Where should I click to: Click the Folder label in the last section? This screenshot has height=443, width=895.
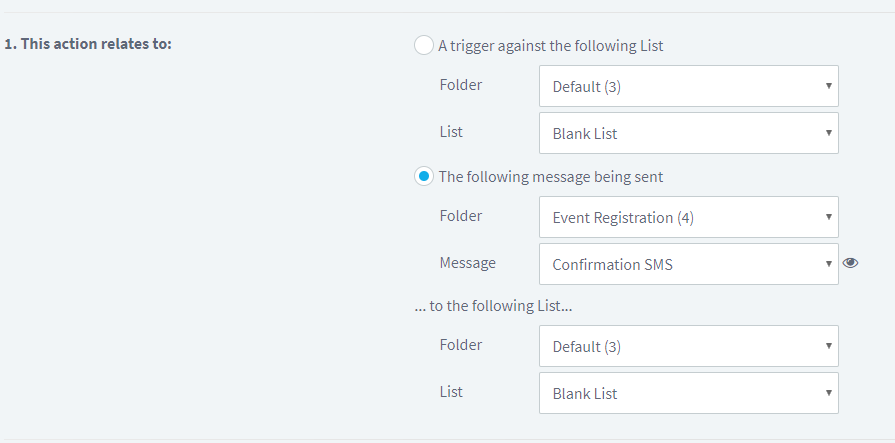[461, 345]
